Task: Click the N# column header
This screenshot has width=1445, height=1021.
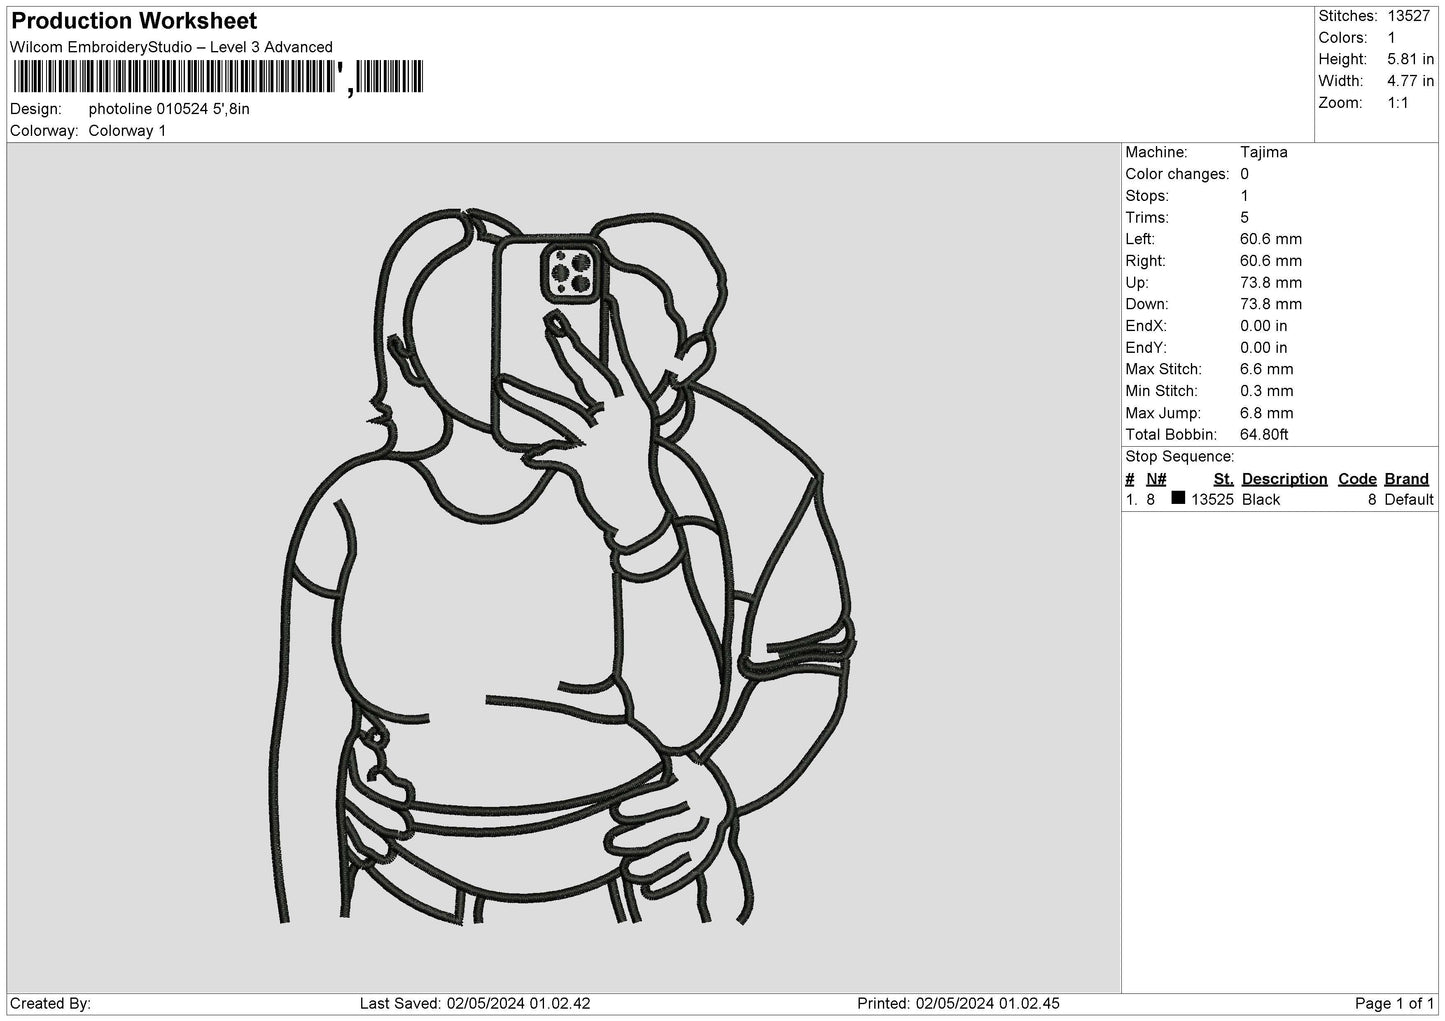Action: 1156,479
